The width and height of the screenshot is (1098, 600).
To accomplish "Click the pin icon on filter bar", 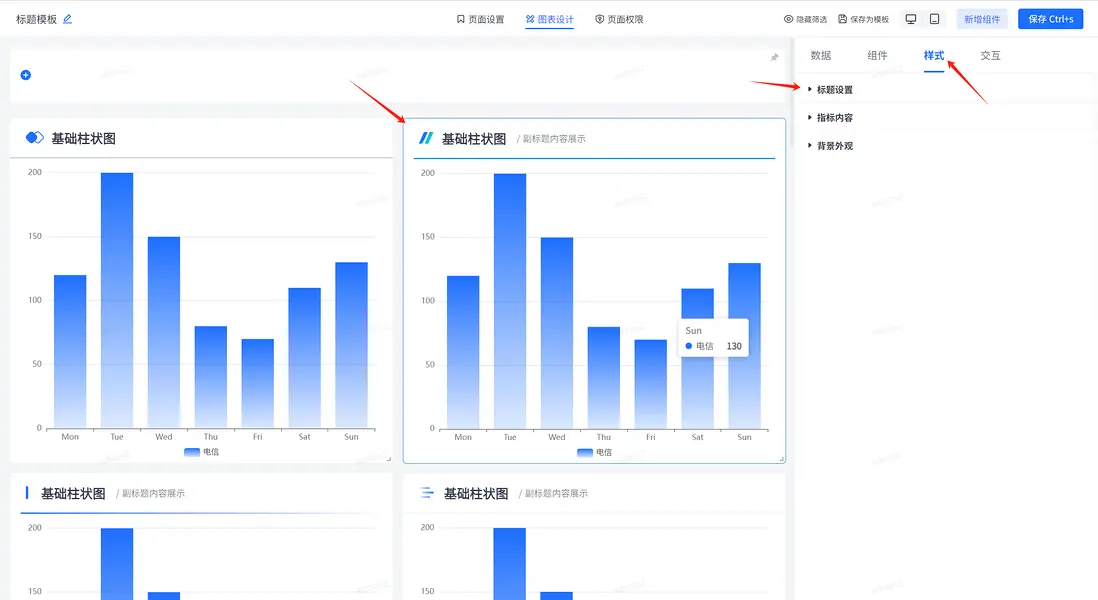I will (774, 57).
